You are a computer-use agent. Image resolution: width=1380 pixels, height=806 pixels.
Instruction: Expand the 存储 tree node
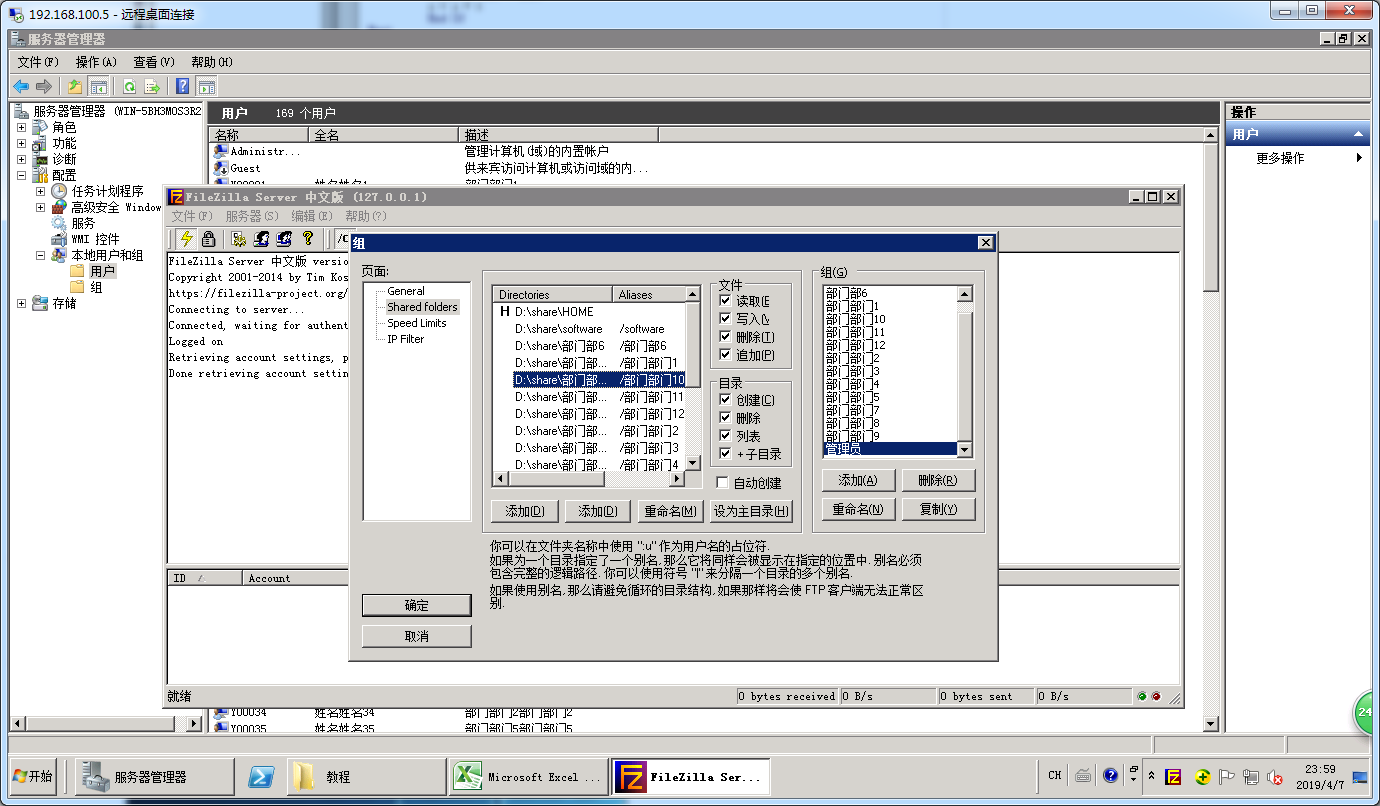pyautogui.click(x=22, y=303)
